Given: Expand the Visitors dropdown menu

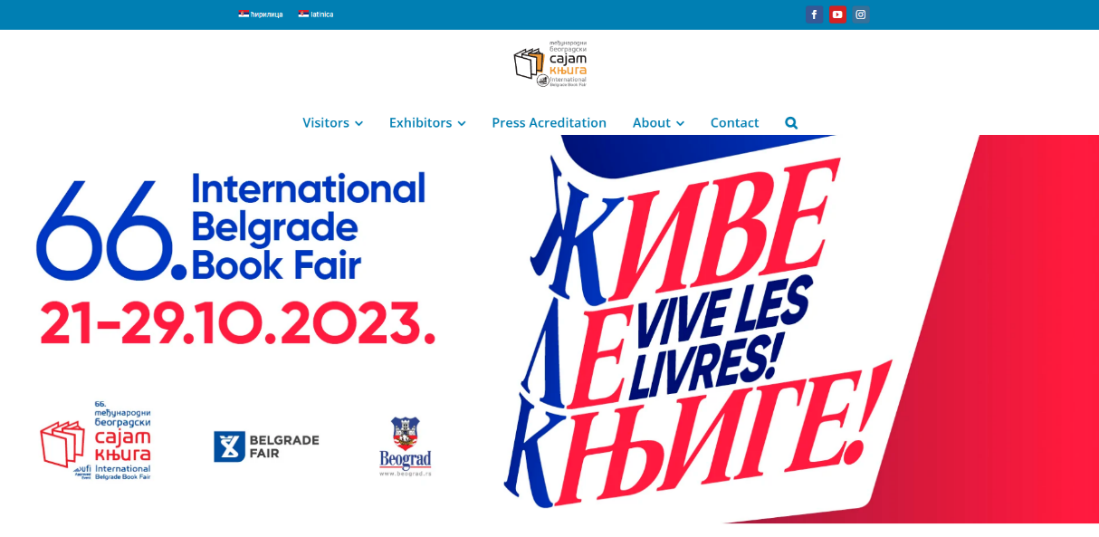Looking at the screenshot, I should 333,123.
